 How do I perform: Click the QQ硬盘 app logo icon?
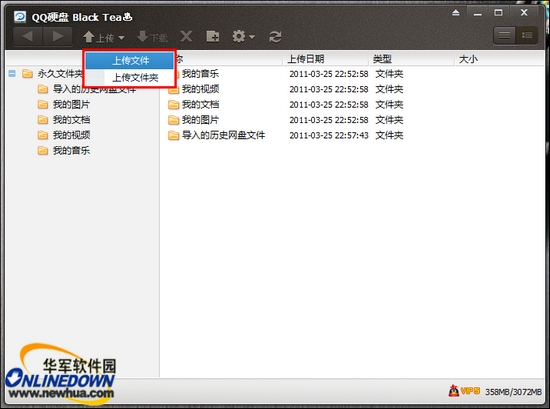click(x=20, y=16)
